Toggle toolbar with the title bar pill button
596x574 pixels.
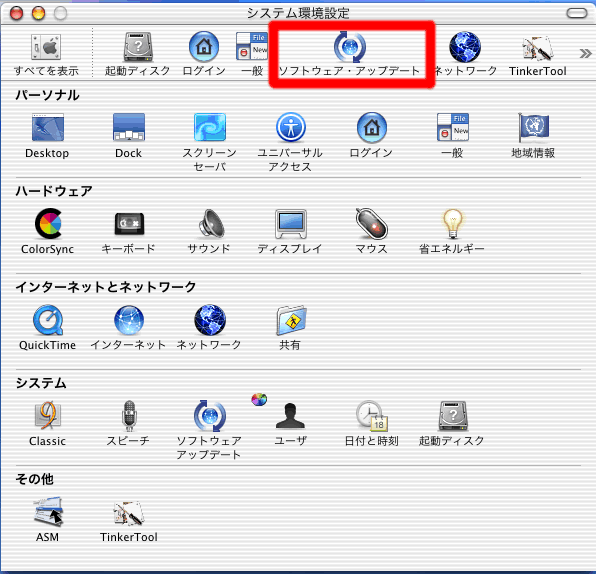tap(577, 13)
